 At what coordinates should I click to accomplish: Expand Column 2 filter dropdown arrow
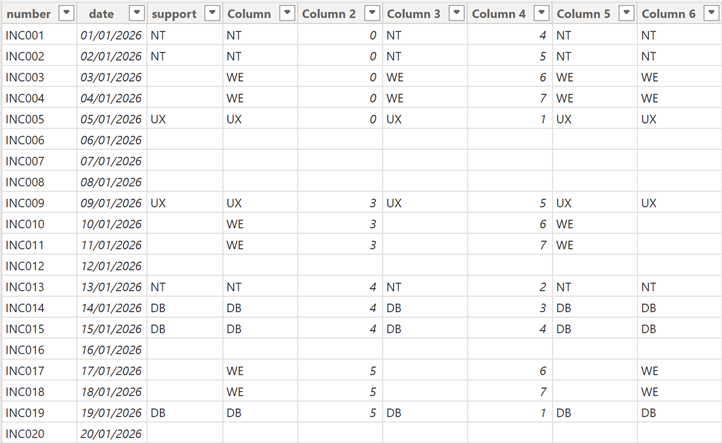371,13
